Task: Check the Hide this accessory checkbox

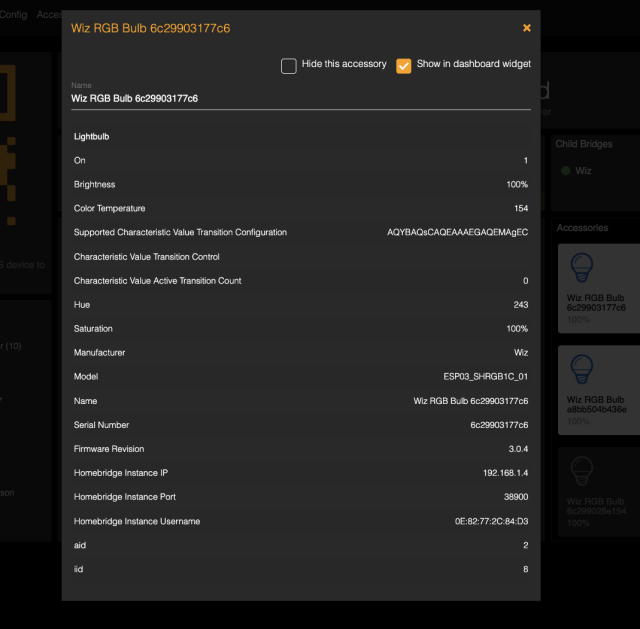Action: [x=289, y=66]
